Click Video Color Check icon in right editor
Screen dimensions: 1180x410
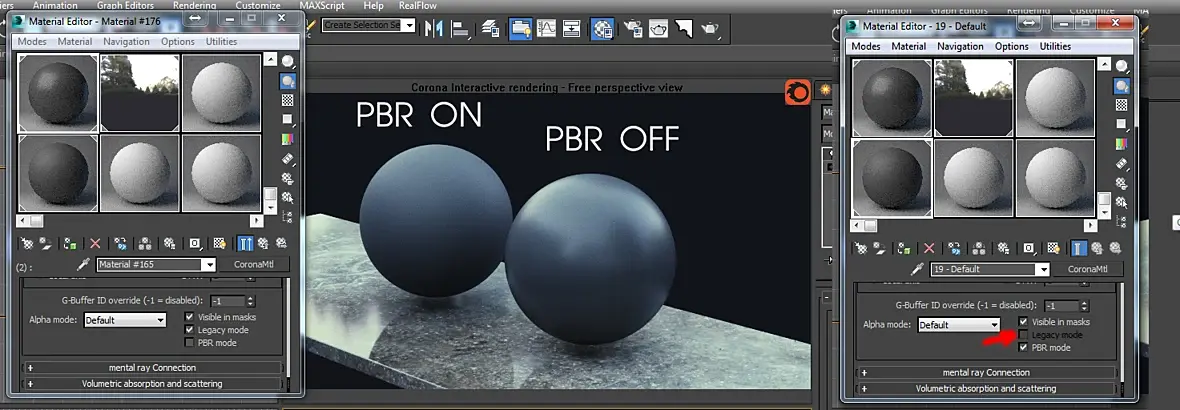(1121, 144)
